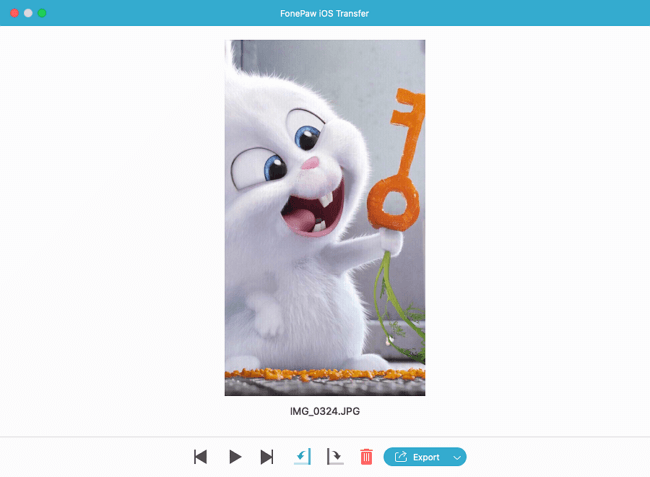The height and width of the screenshot is (477, 650).
Task: Select the IMG_0324.JPG file name
Action: point(325,412)
